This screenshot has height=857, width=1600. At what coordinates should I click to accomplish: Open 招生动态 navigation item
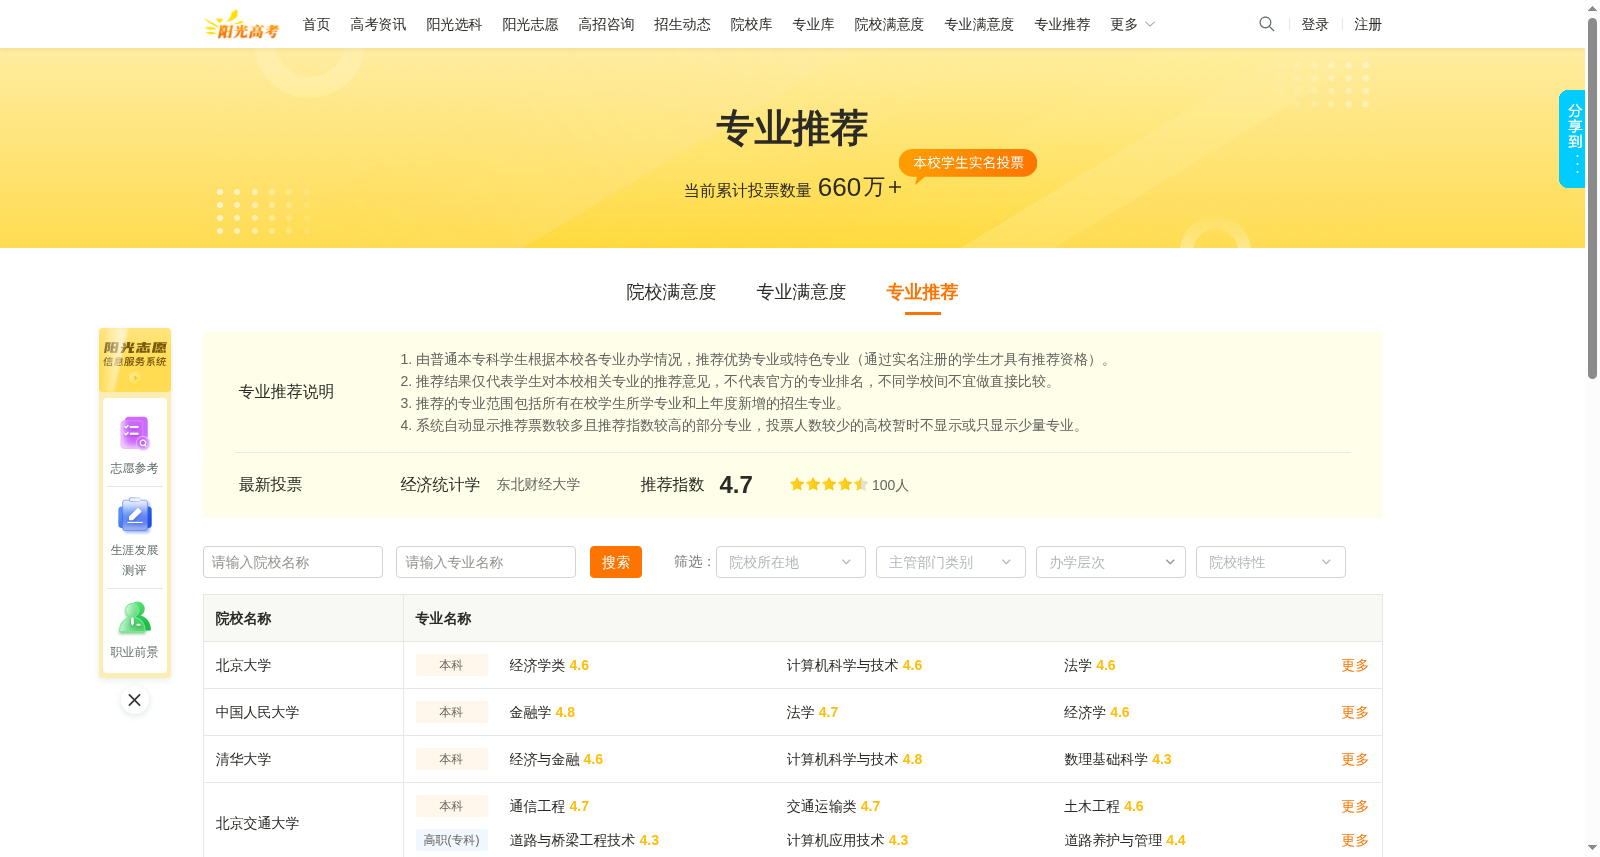click(x=682, y=24)
